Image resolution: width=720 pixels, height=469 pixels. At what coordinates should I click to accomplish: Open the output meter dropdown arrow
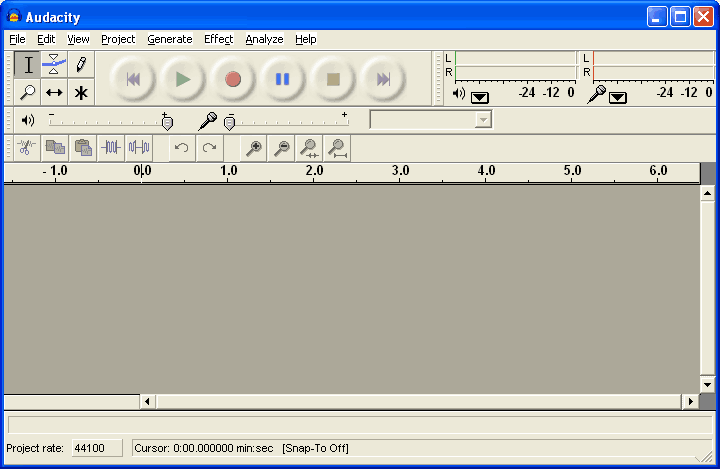click(480, 97)
